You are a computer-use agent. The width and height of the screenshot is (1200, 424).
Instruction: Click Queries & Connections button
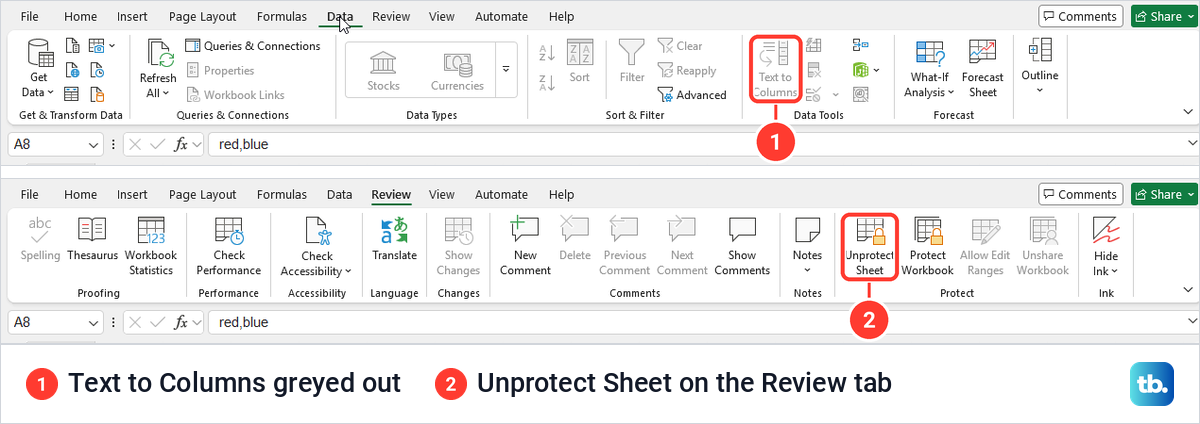tap(253, 46)
